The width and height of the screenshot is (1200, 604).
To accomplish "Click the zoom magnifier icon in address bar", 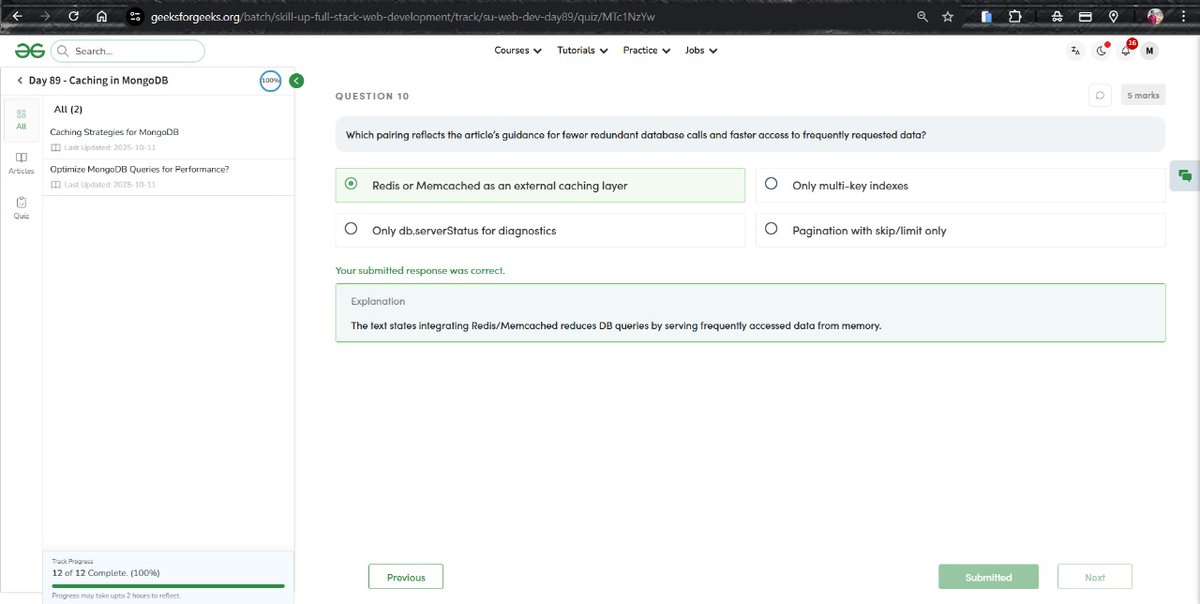I will pos(922,17).
